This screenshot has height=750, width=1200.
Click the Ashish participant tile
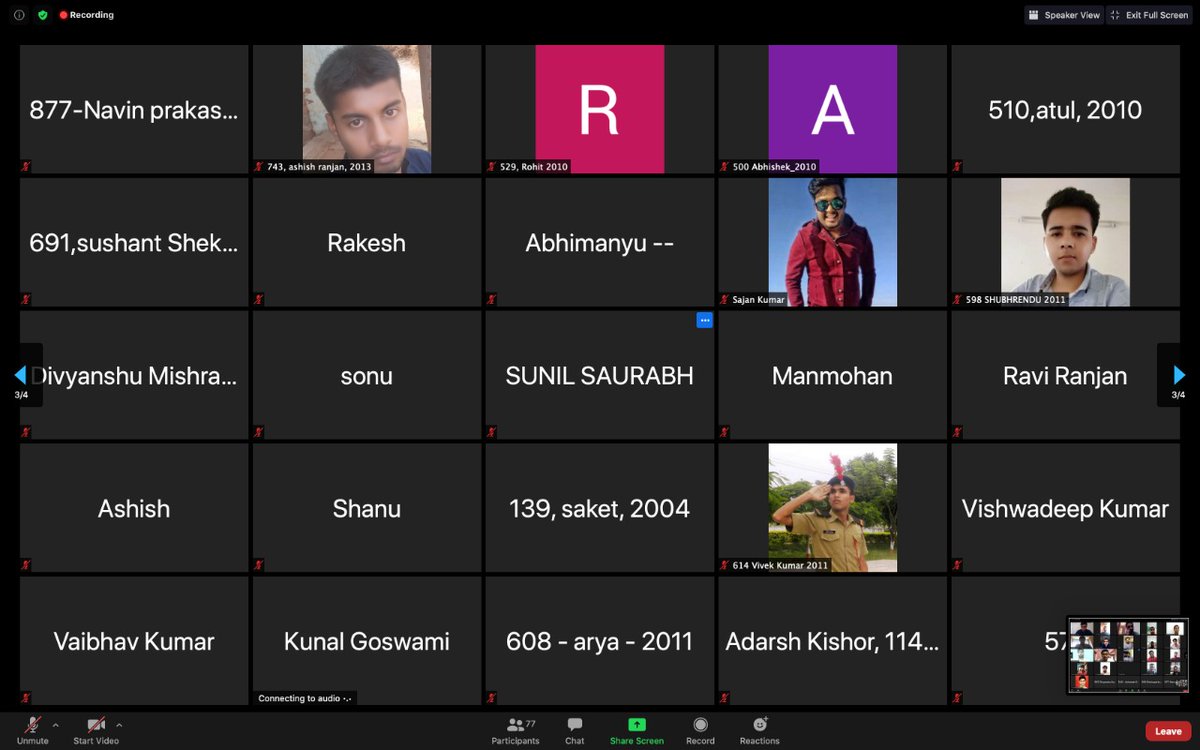tap(134, 508)
